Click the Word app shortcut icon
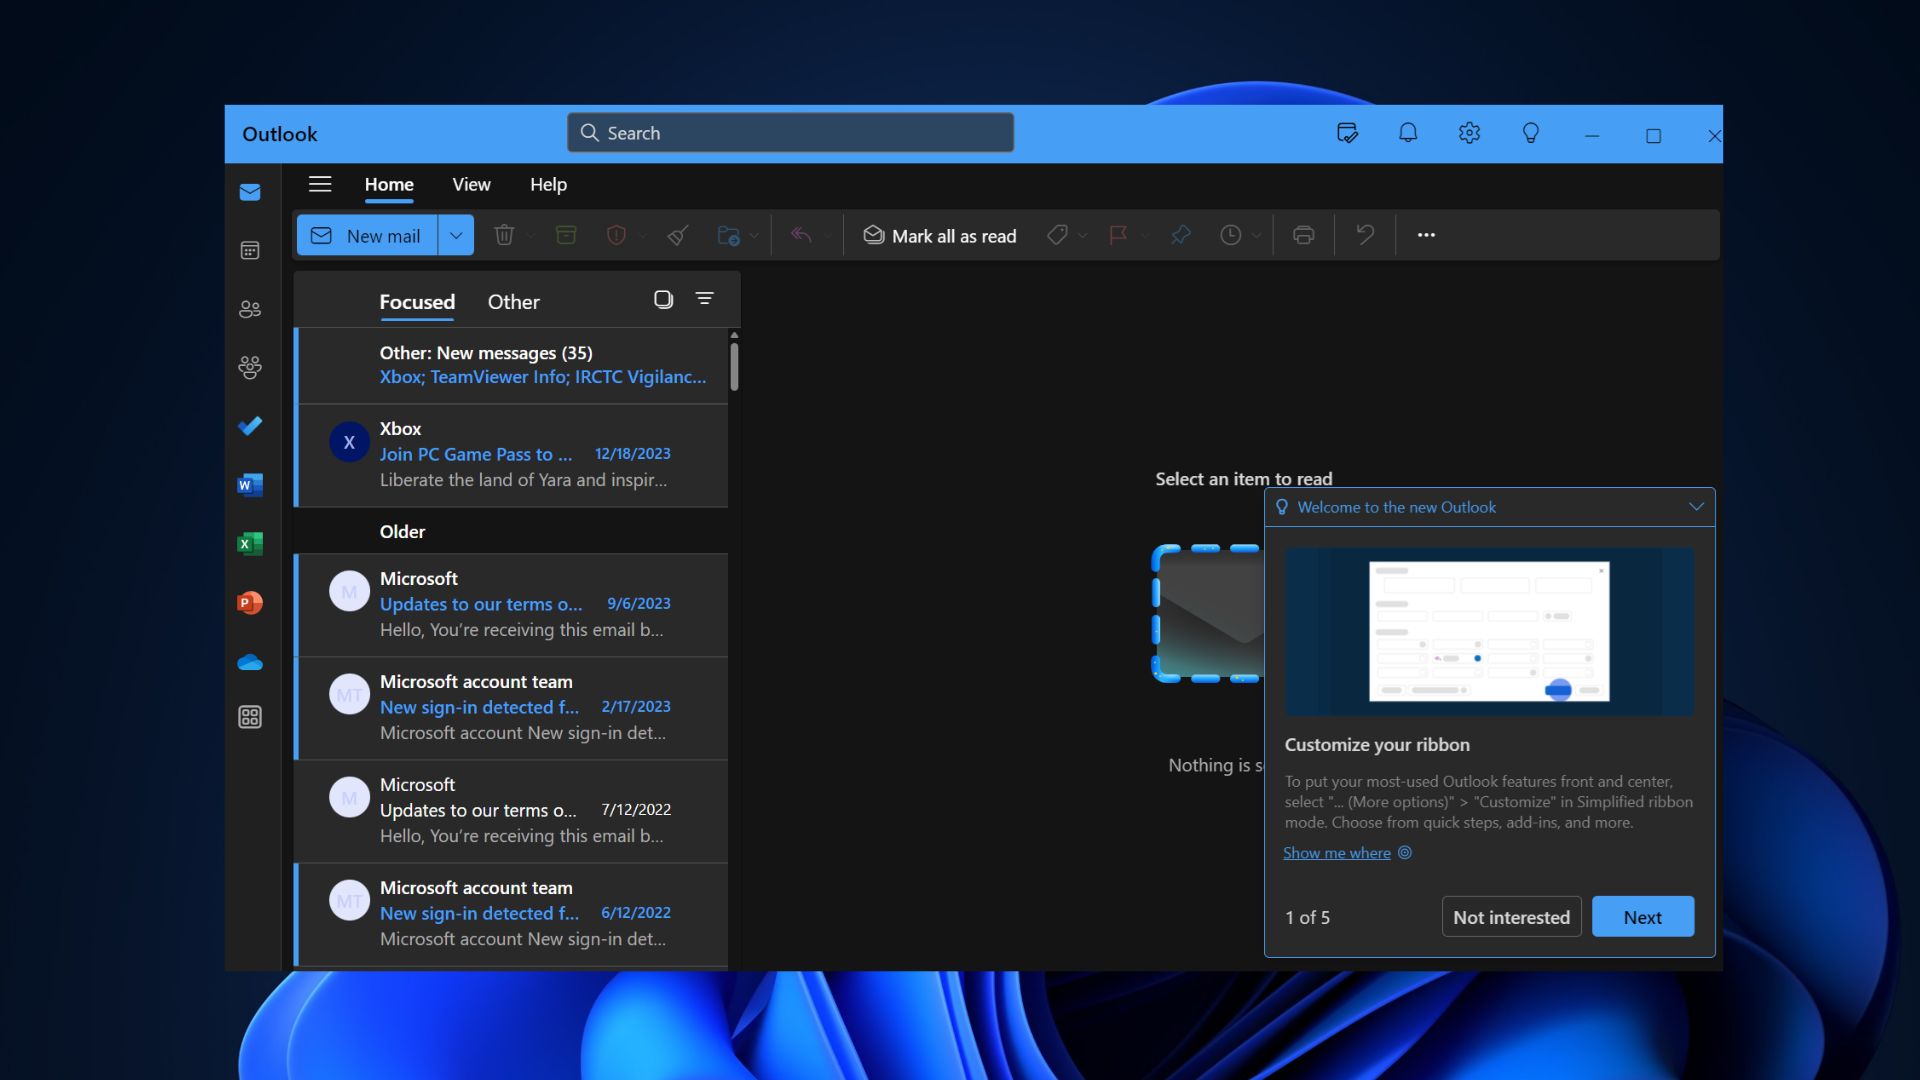Screen dimensions: 1920x1080 [x=249, y=484]
